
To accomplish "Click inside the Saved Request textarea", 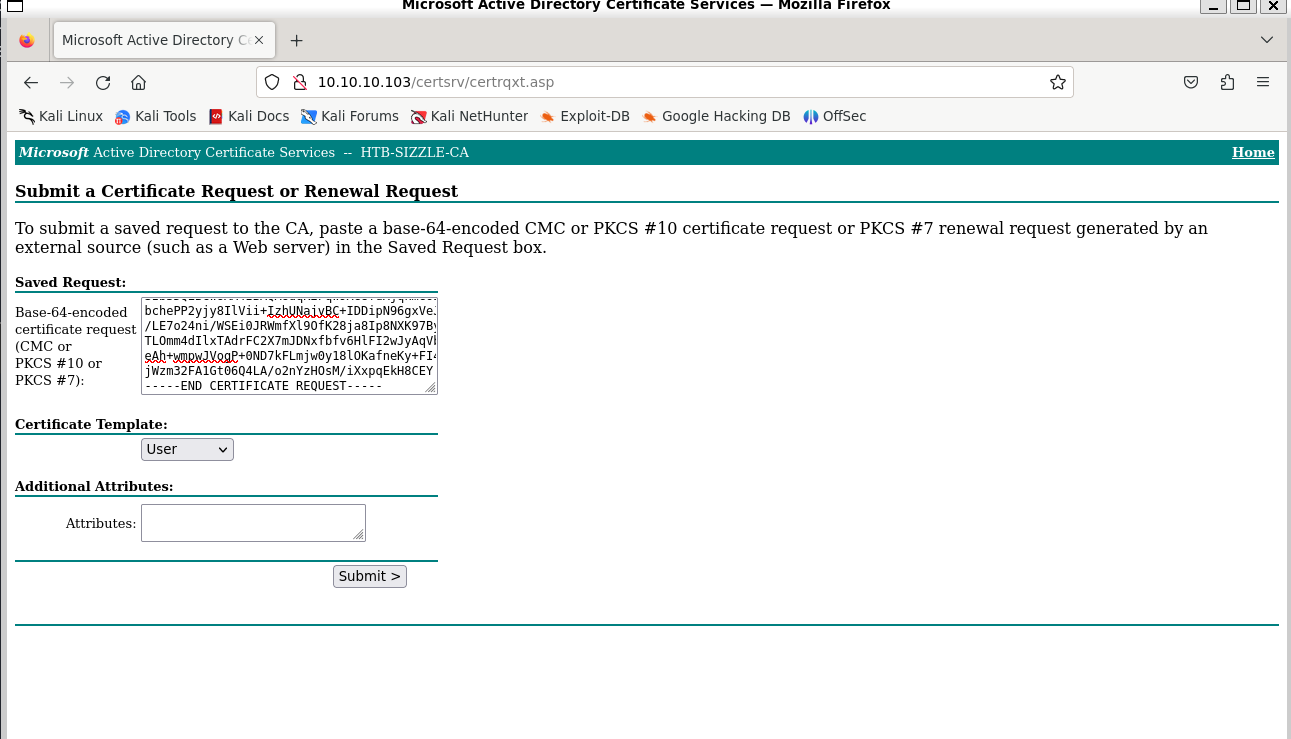I will [x=289, y=346].
